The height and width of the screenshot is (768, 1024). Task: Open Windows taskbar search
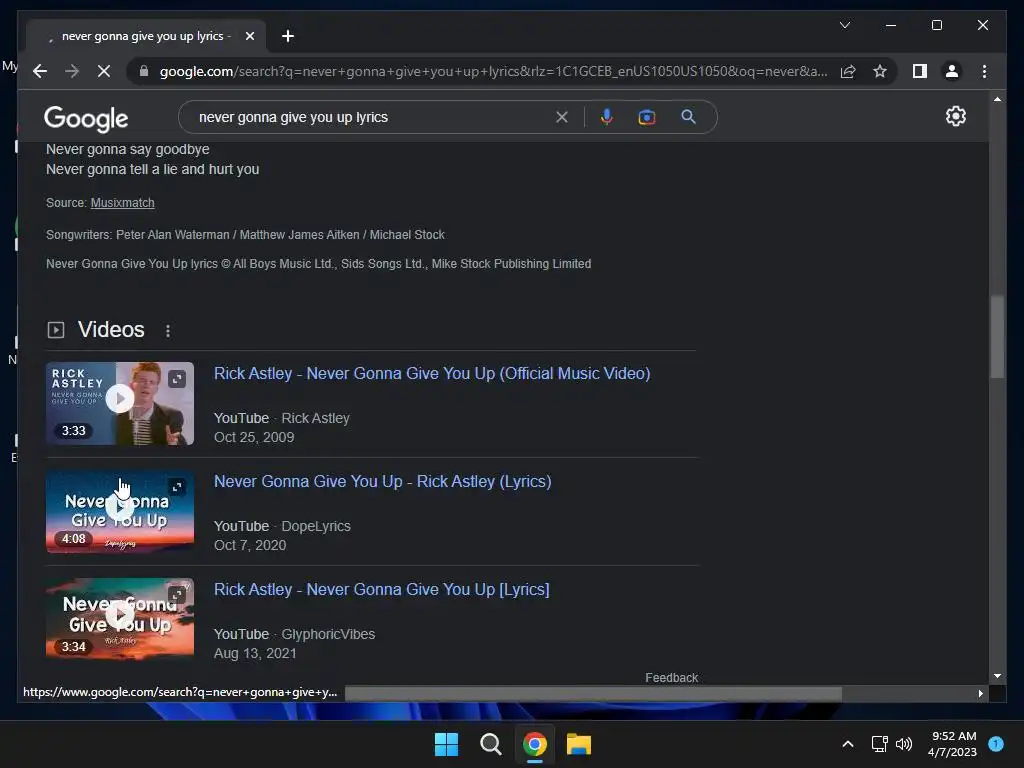click(x=490, y=744)
